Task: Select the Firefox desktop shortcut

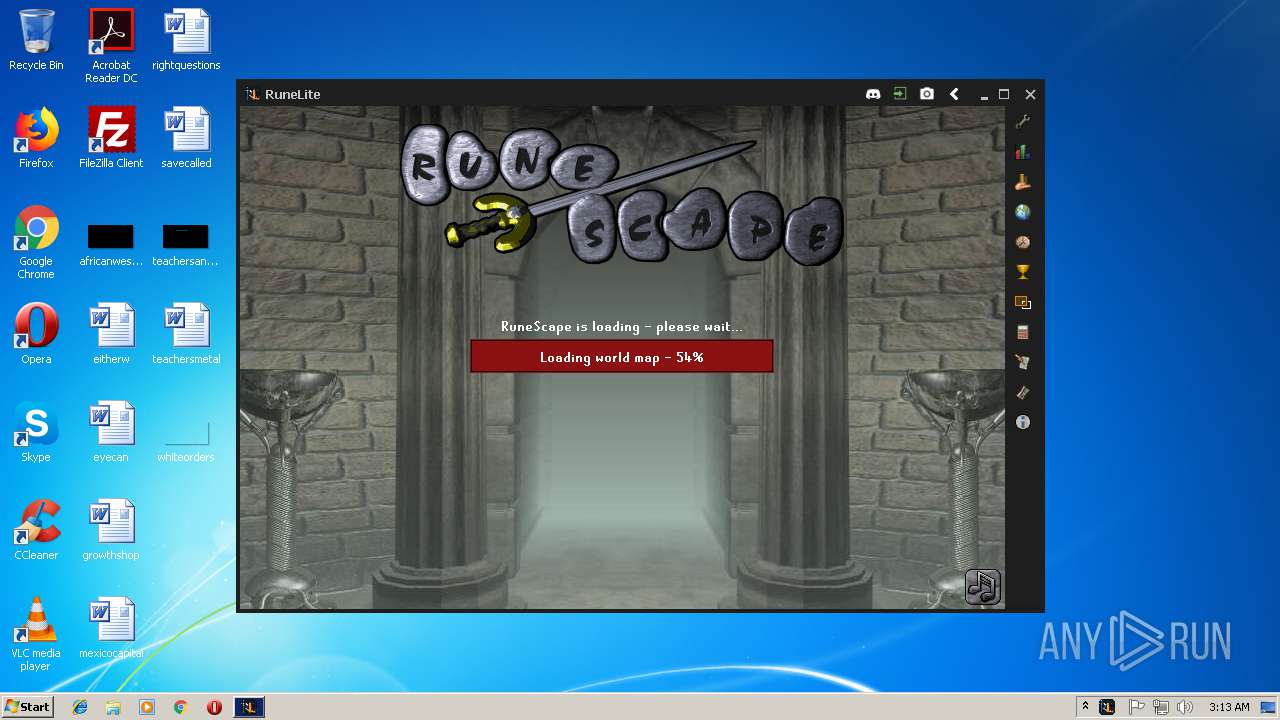Action: pyautogui.click(x=36, y=138)
